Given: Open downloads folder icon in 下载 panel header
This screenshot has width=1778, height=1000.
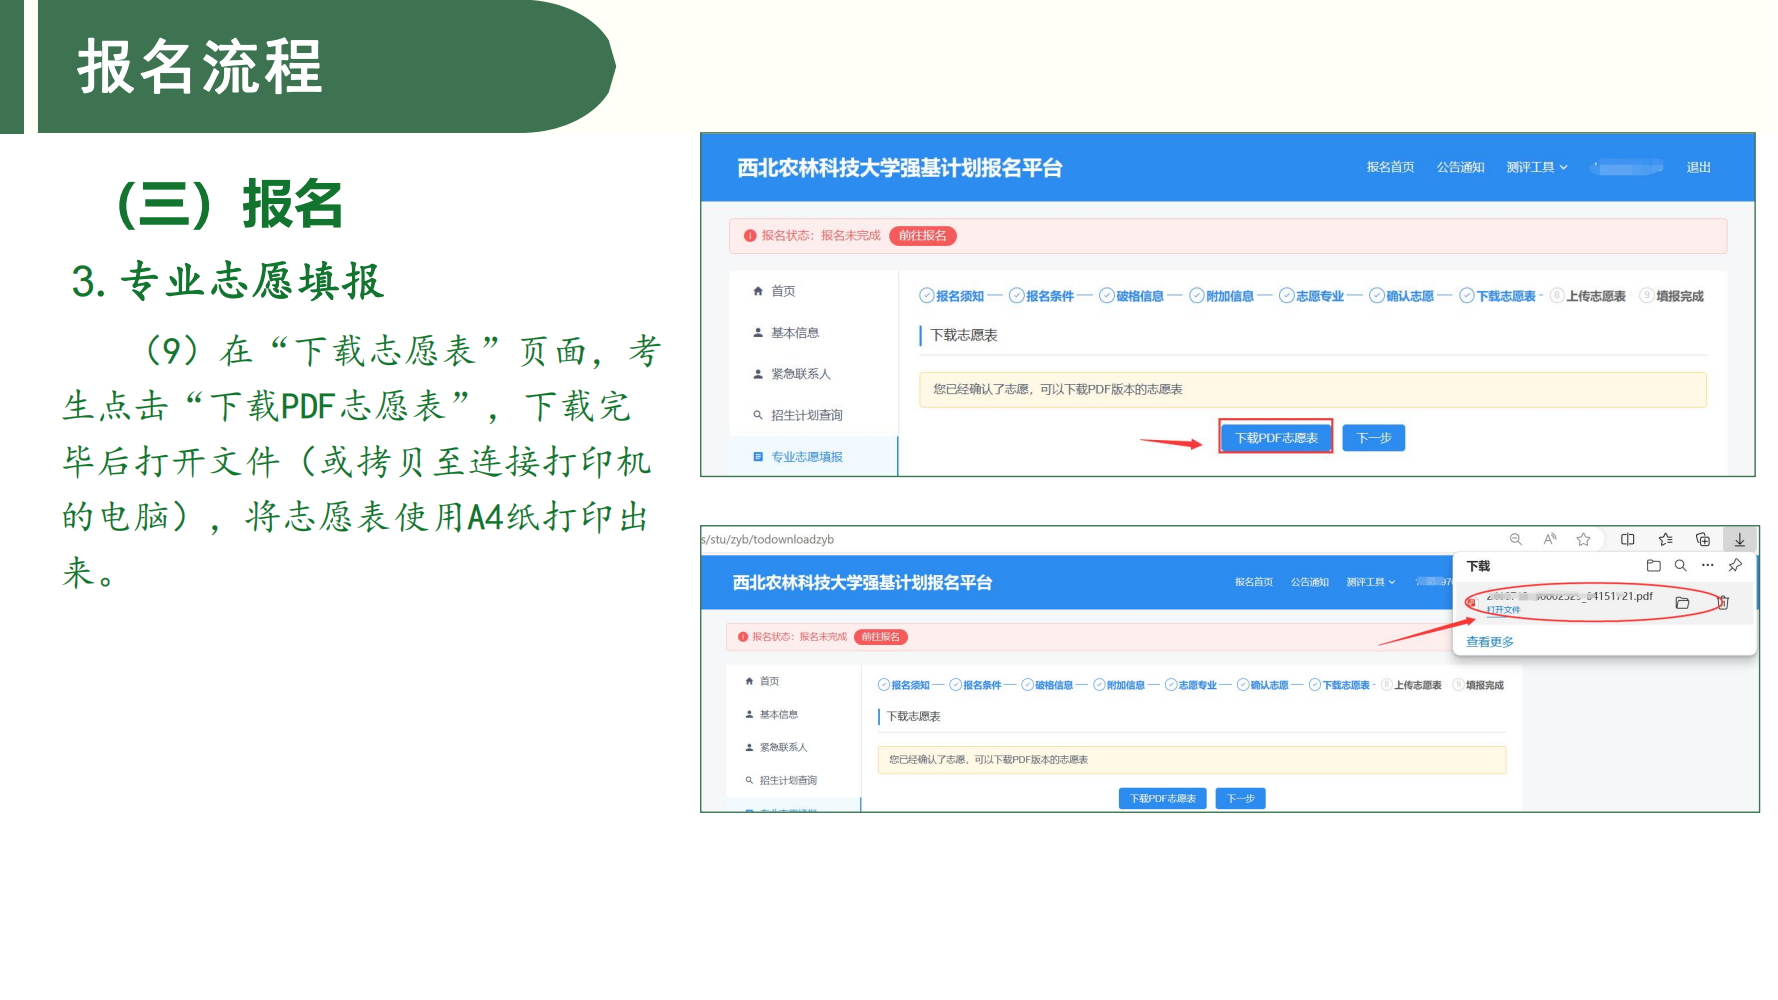Looking at the screenshot, I should (1653, 566).
